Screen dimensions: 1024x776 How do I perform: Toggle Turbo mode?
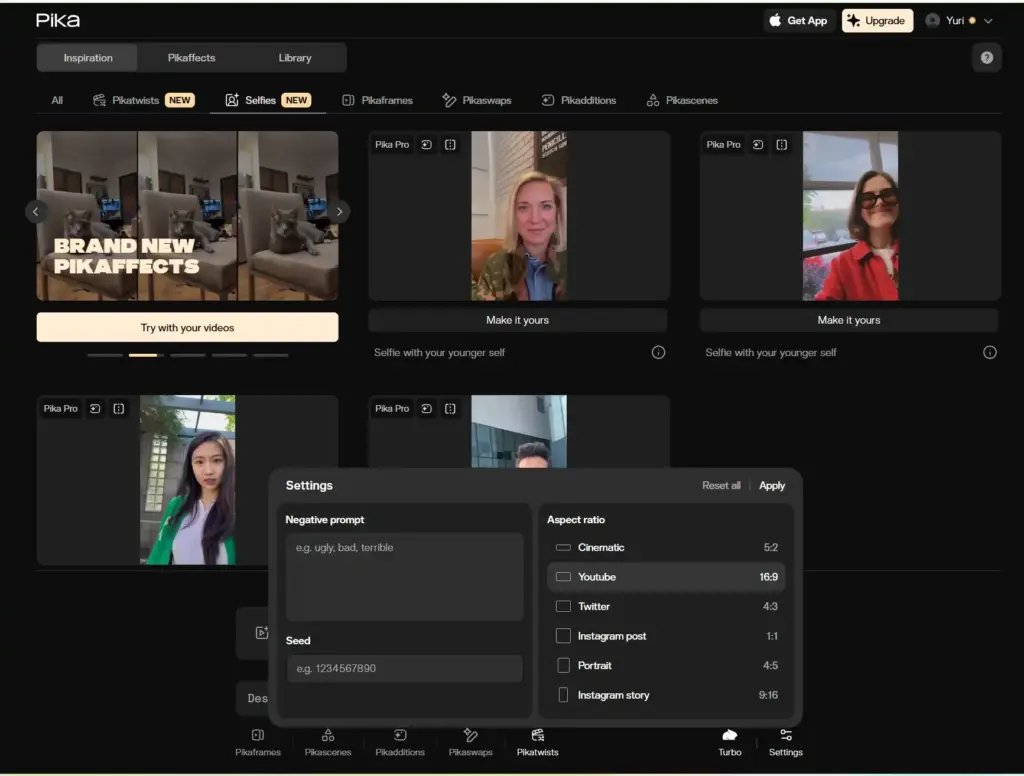(x=730, y=735)
